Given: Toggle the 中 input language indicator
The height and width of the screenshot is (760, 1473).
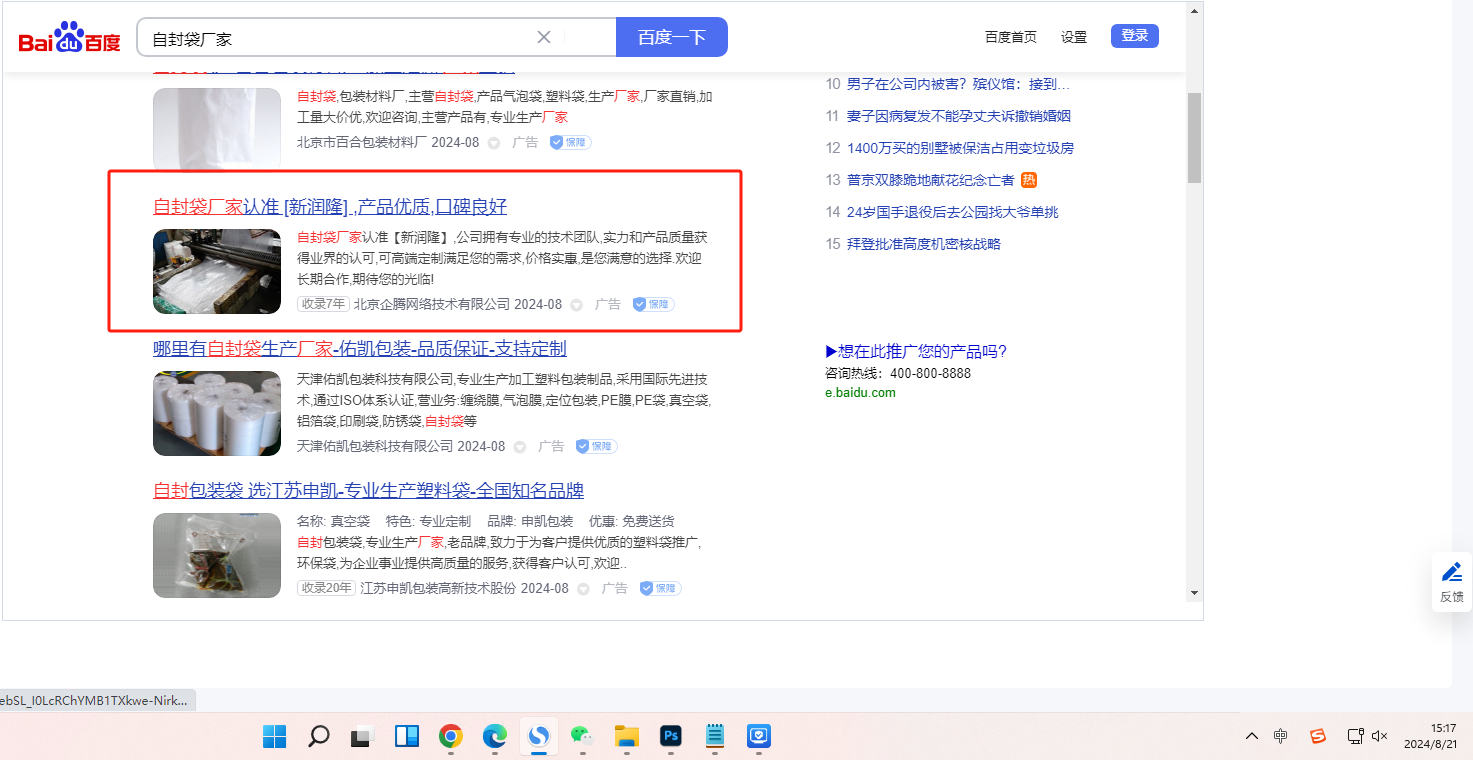Looking at the screenshot, I should point(1281,736).
